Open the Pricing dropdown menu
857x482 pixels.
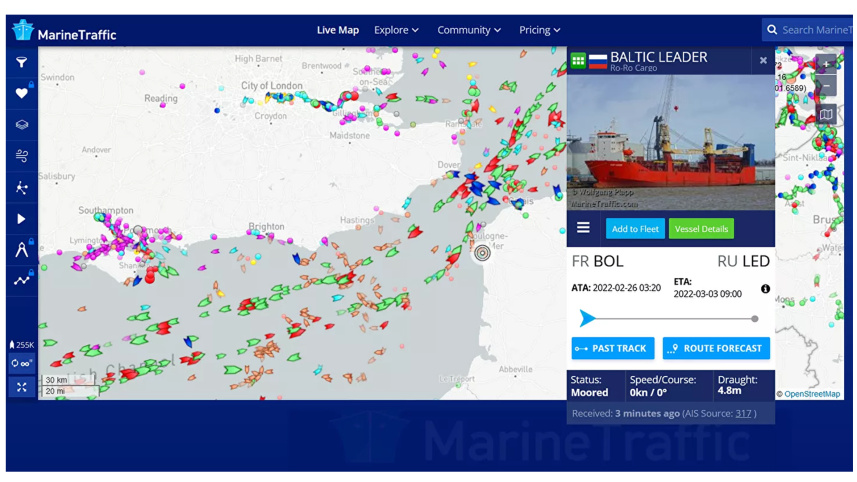click(x=539, y=30)
